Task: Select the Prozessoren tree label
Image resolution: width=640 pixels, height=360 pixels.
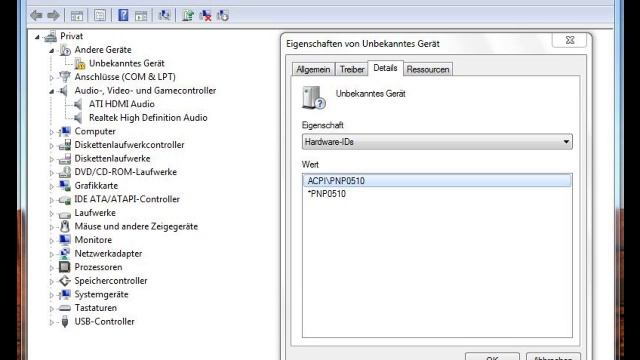Action: (98, 267)
